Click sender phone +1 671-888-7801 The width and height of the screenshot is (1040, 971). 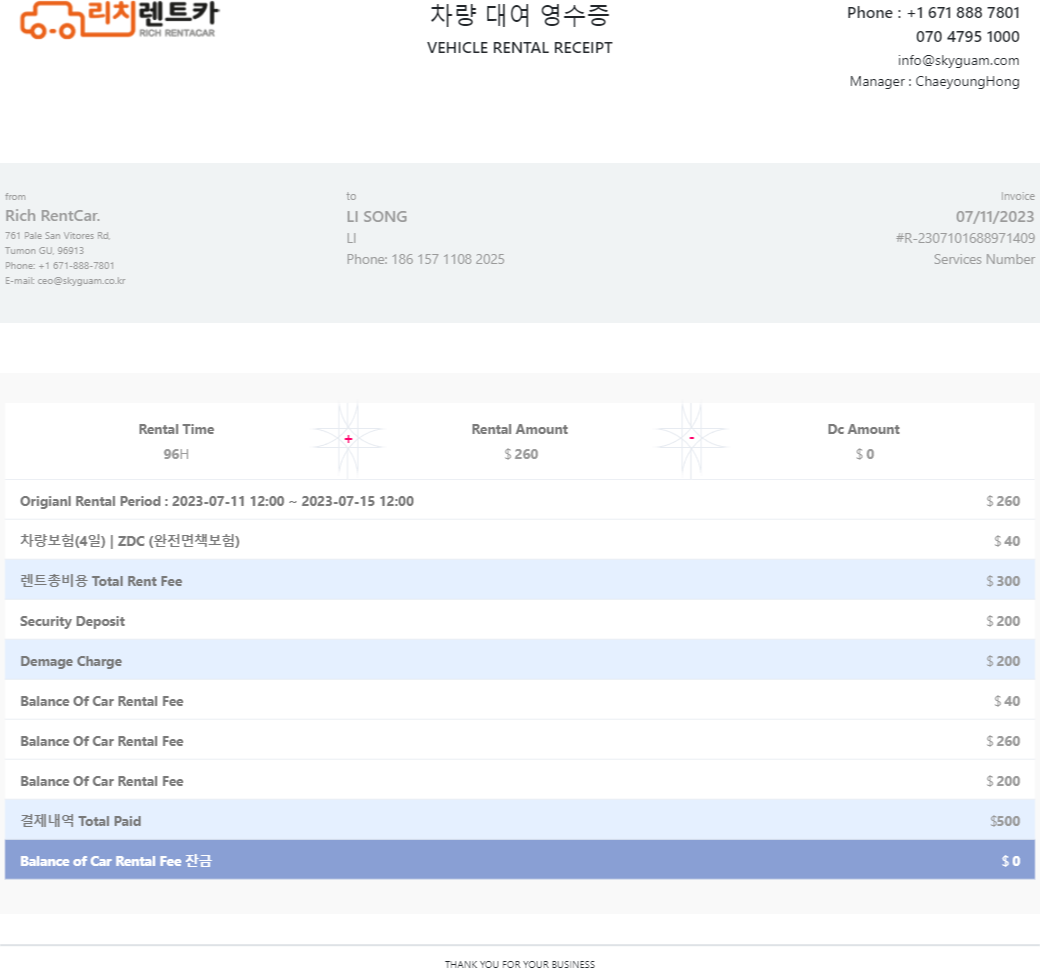(x=60, y=265)
